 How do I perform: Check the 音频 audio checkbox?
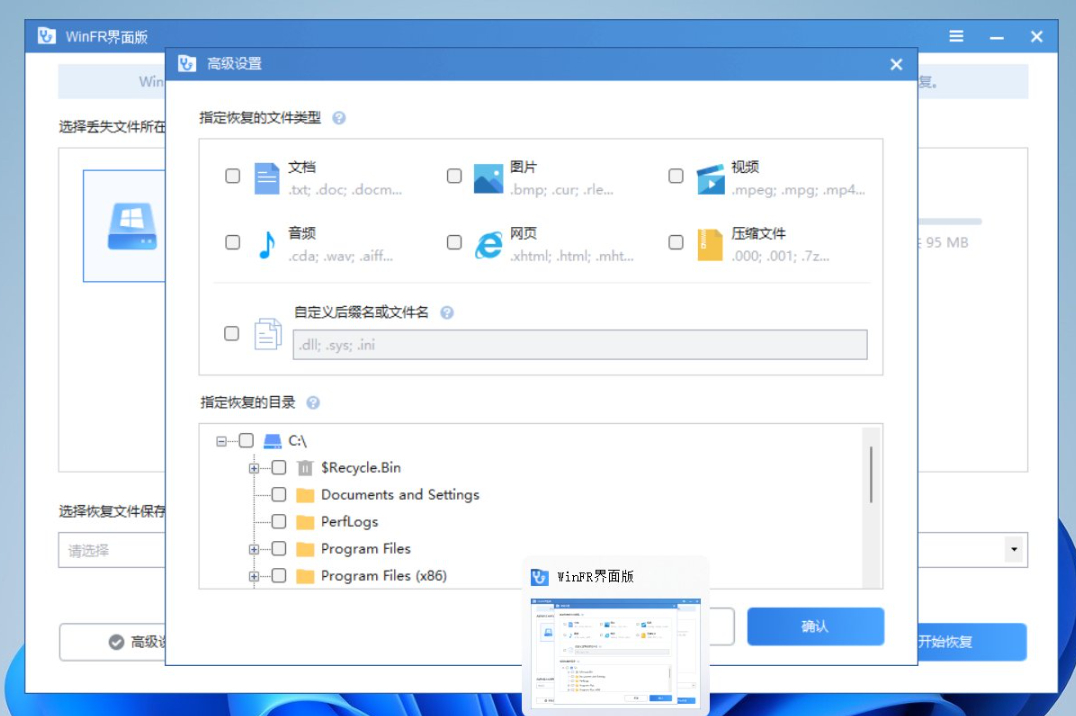click(233, 242)
